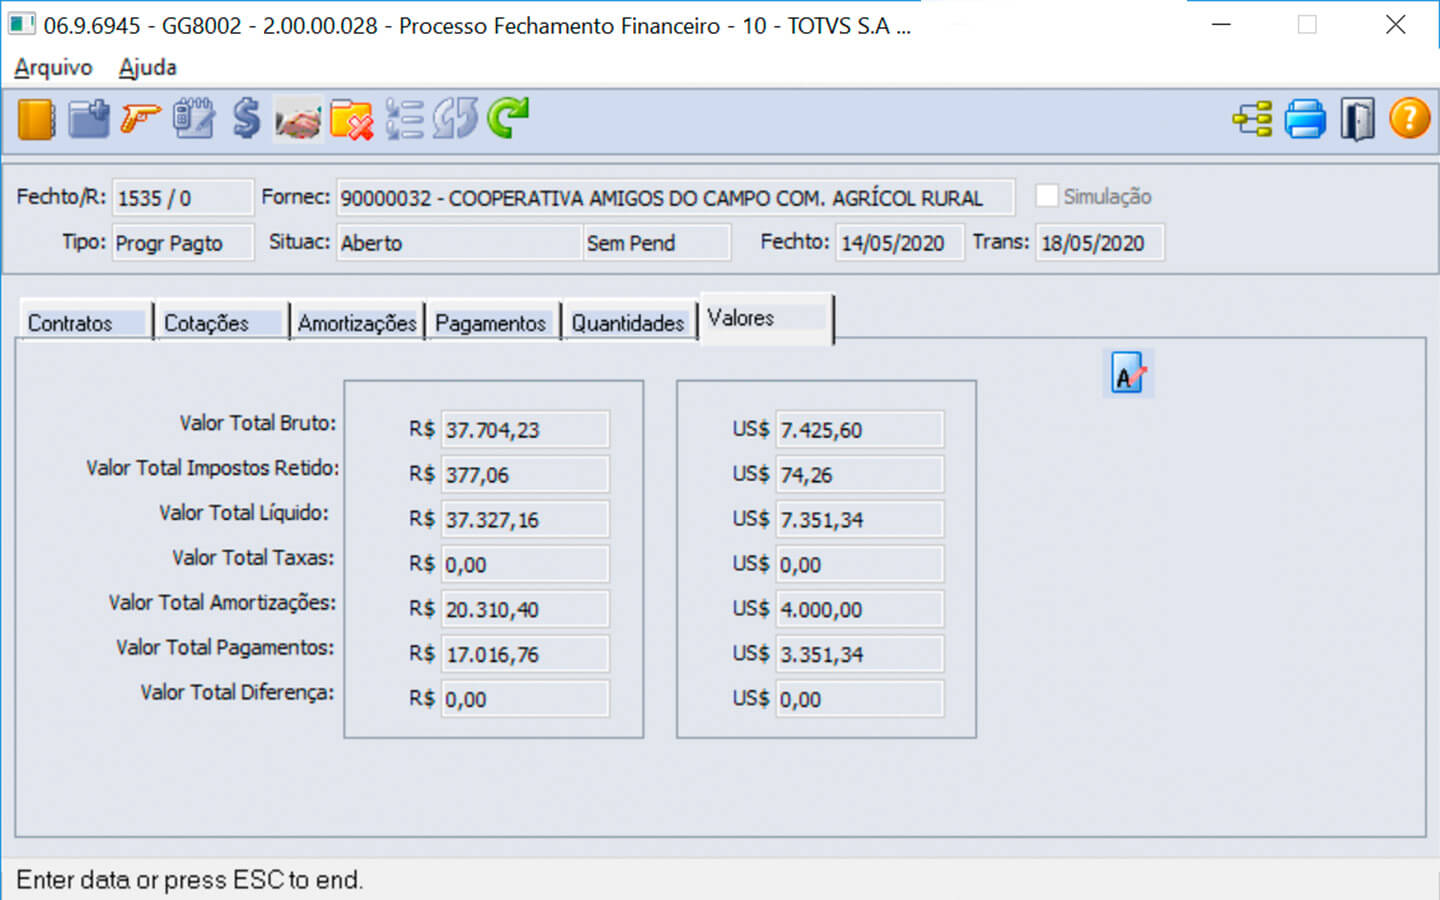Click the folder with red X icon

351,120
